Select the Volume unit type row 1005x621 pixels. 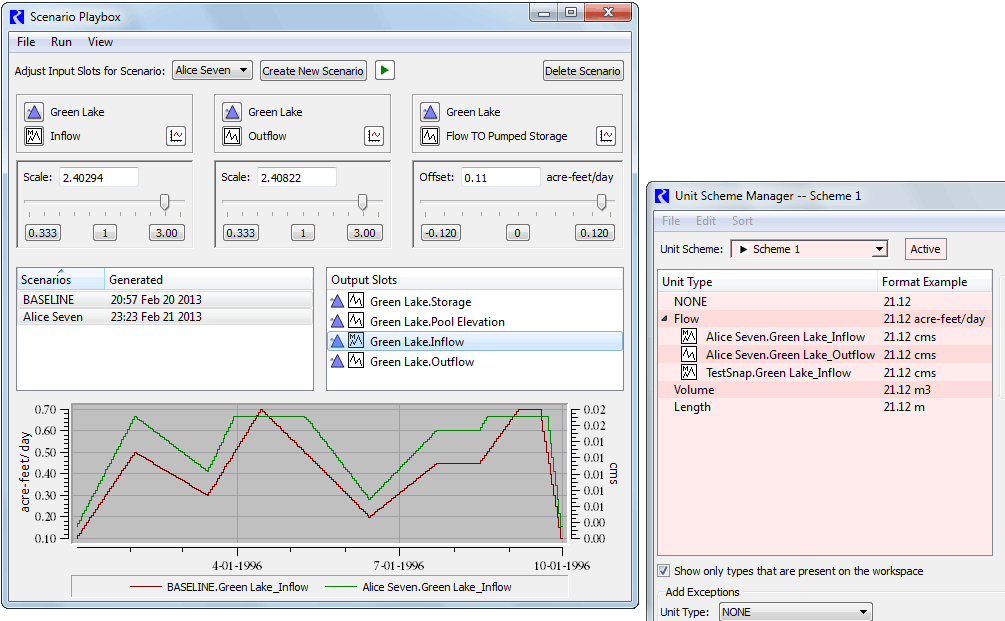pos(825,390)
